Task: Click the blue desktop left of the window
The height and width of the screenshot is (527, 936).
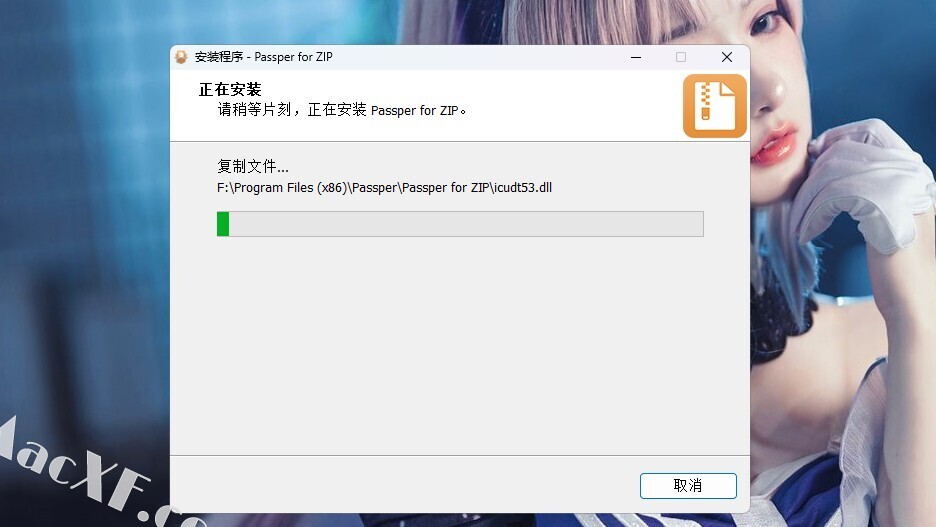Action: pyautogui.click(x=84, y=239)
